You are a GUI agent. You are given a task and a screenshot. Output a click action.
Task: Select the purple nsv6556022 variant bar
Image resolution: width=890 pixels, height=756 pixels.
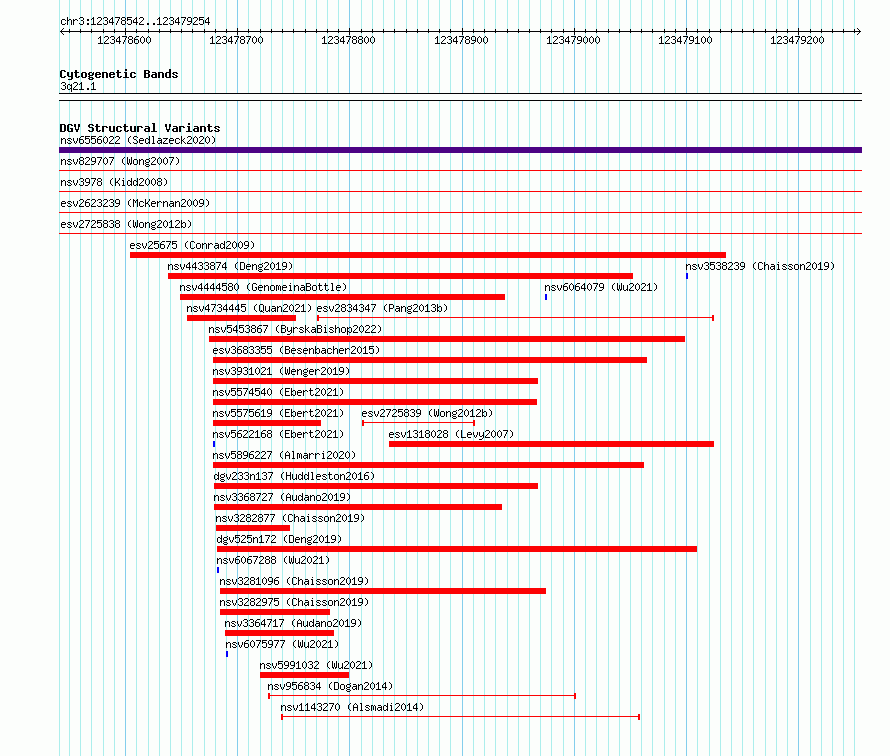pyautogui.click(x=460, y=150)
